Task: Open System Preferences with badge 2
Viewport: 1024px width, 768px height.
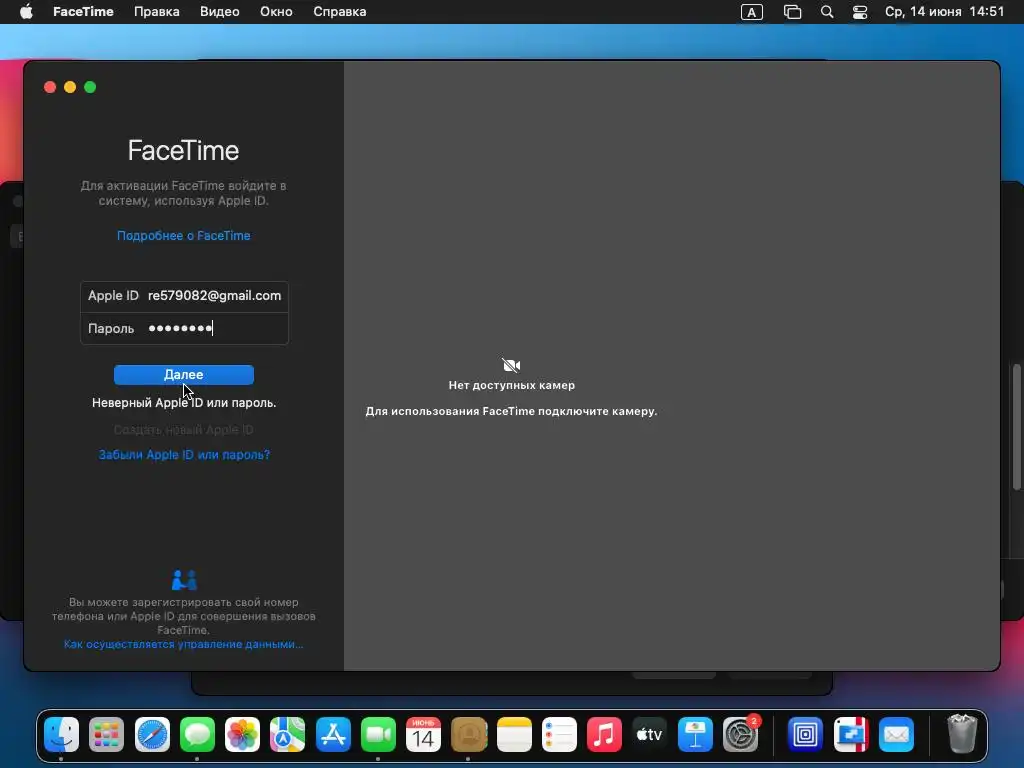Action: pyautogui.click(x=741, y=734)
